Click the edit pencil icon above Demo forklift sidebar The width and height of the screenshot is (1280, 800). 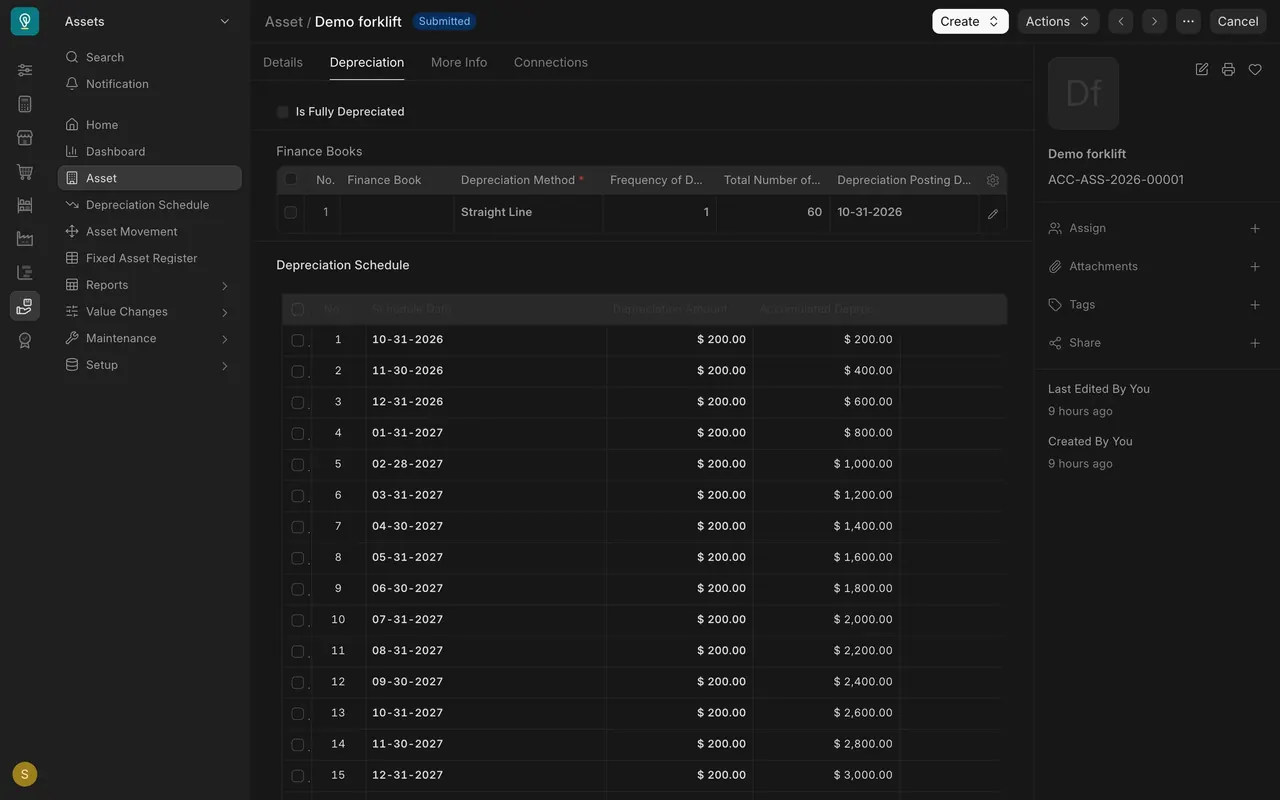[x=1202, y=69]
